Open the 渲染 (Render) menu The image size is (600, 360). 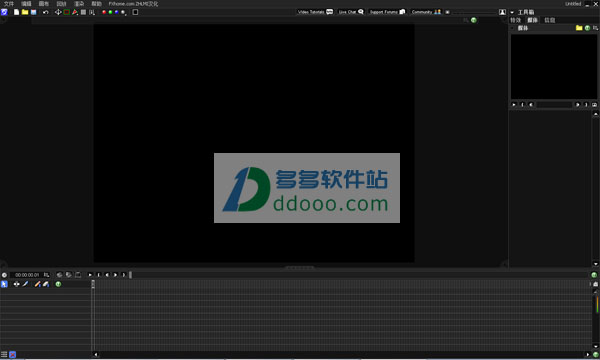point(79,4)
